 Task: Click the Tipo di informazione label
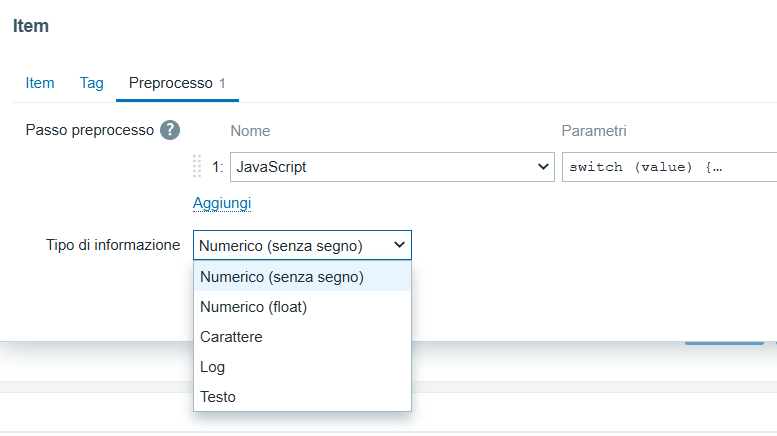click(x=113, y=245)
